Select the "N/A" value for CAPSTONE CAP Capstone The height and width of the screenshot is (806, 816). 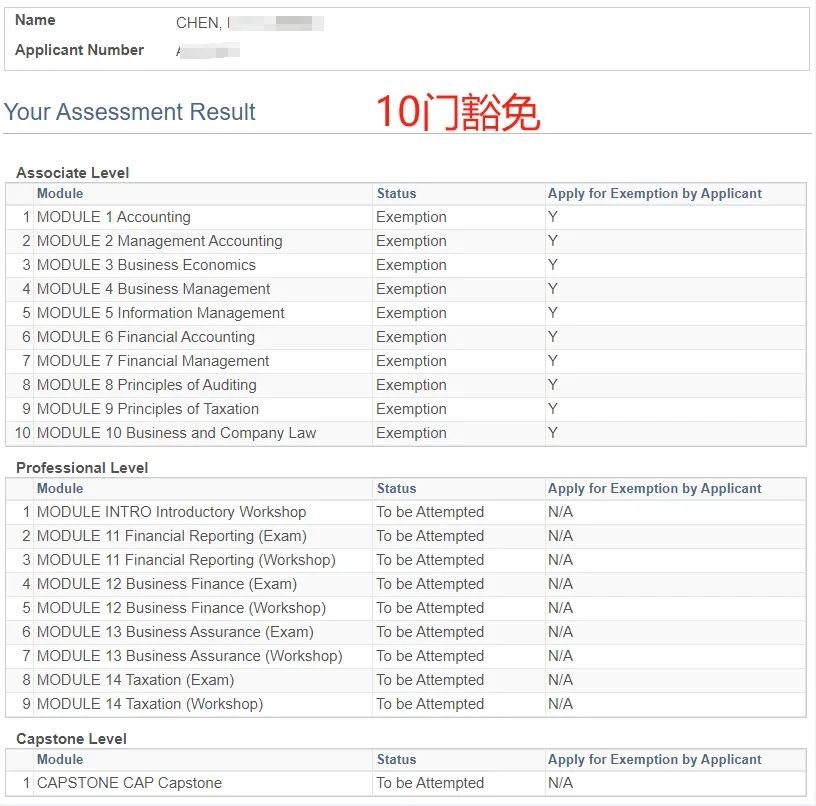coord(560,783)
